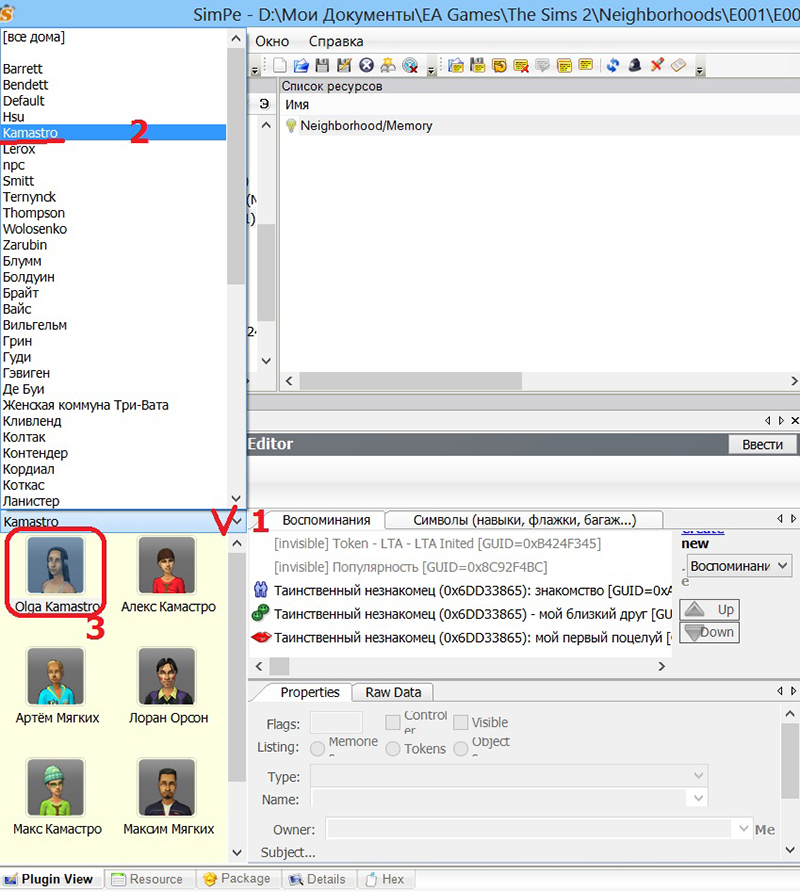Click the green close friend memory icon
The width and height of the screenshot is (800, 891).
tap(261, 614)
